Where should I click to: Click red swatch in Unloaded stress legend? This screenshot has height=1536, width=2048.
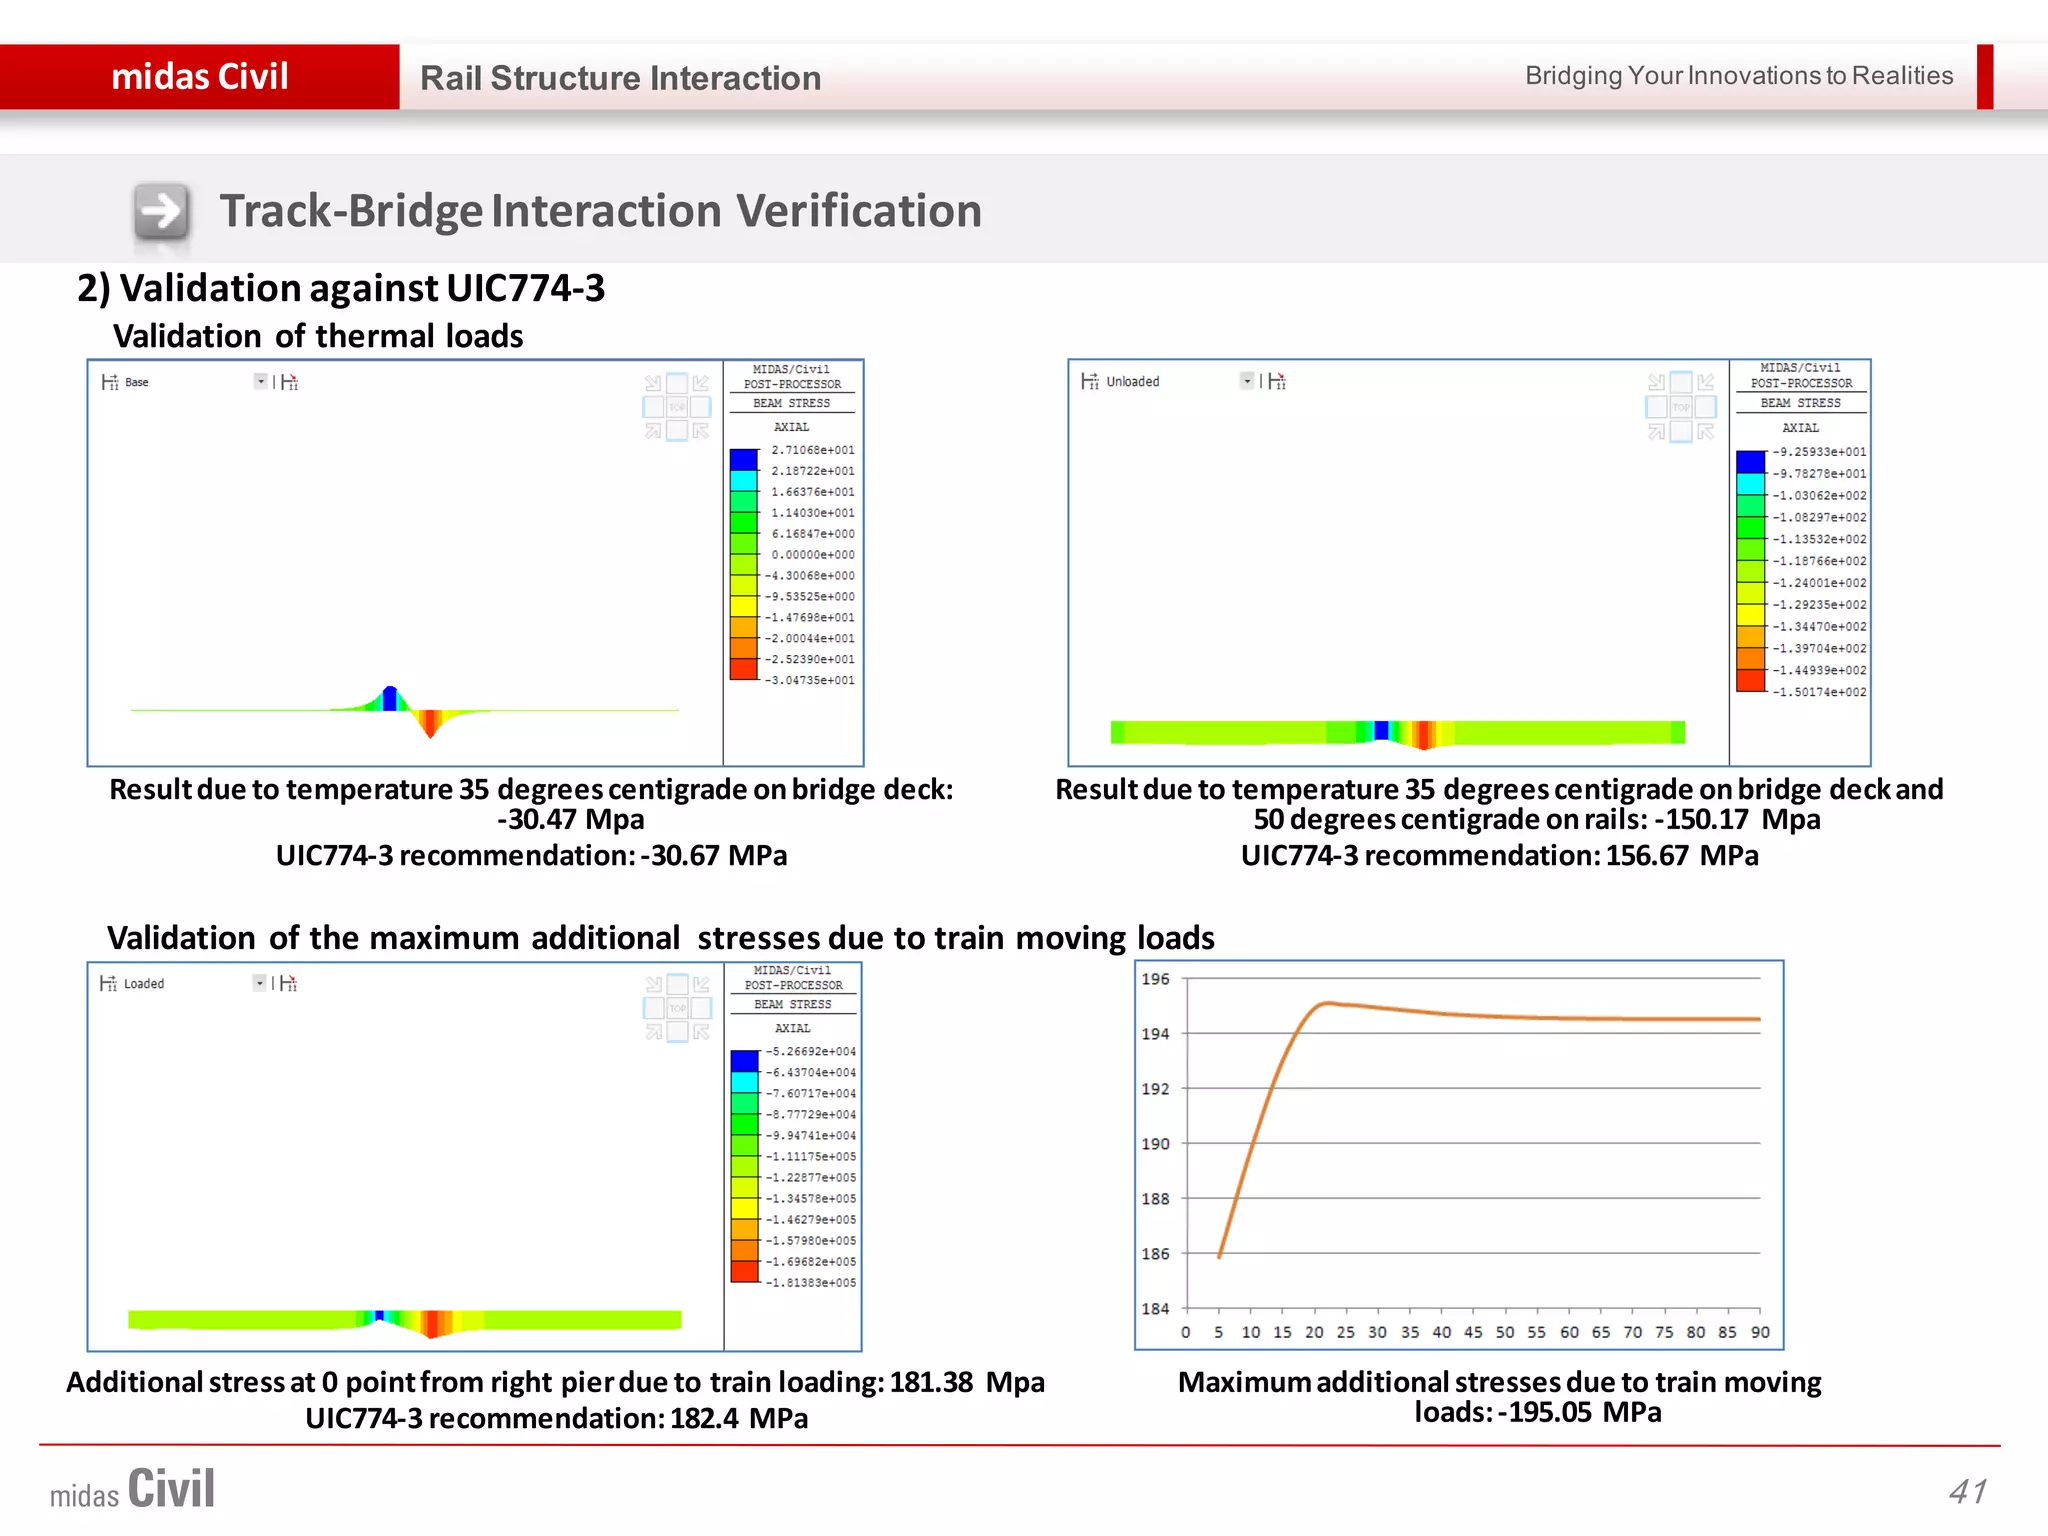click(1750, 681)
